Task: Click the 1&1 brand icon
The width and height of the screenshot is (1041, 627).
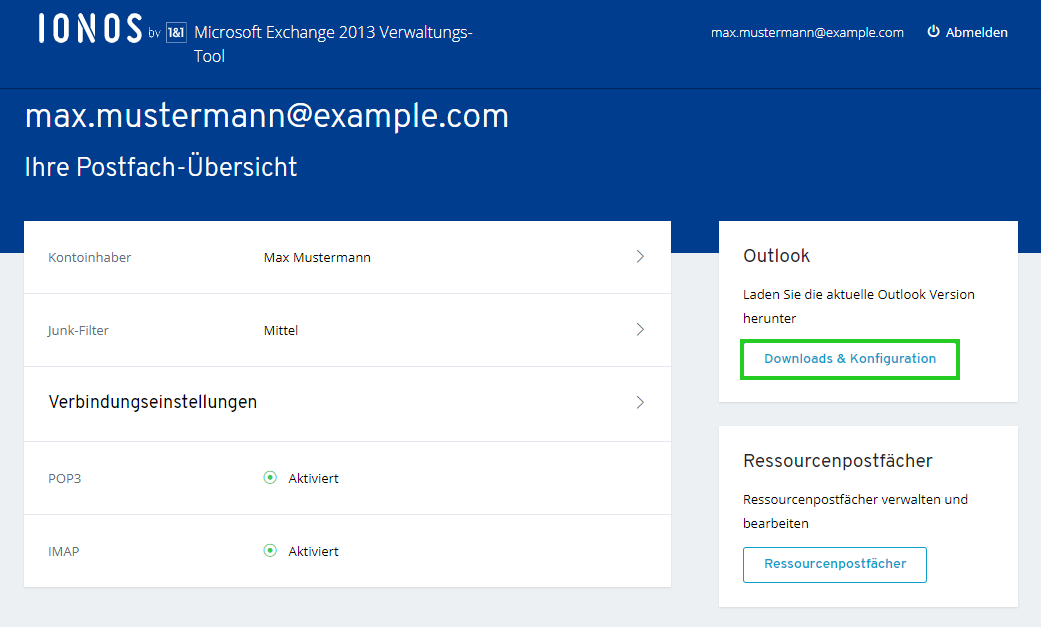Action: pos(176,32)
